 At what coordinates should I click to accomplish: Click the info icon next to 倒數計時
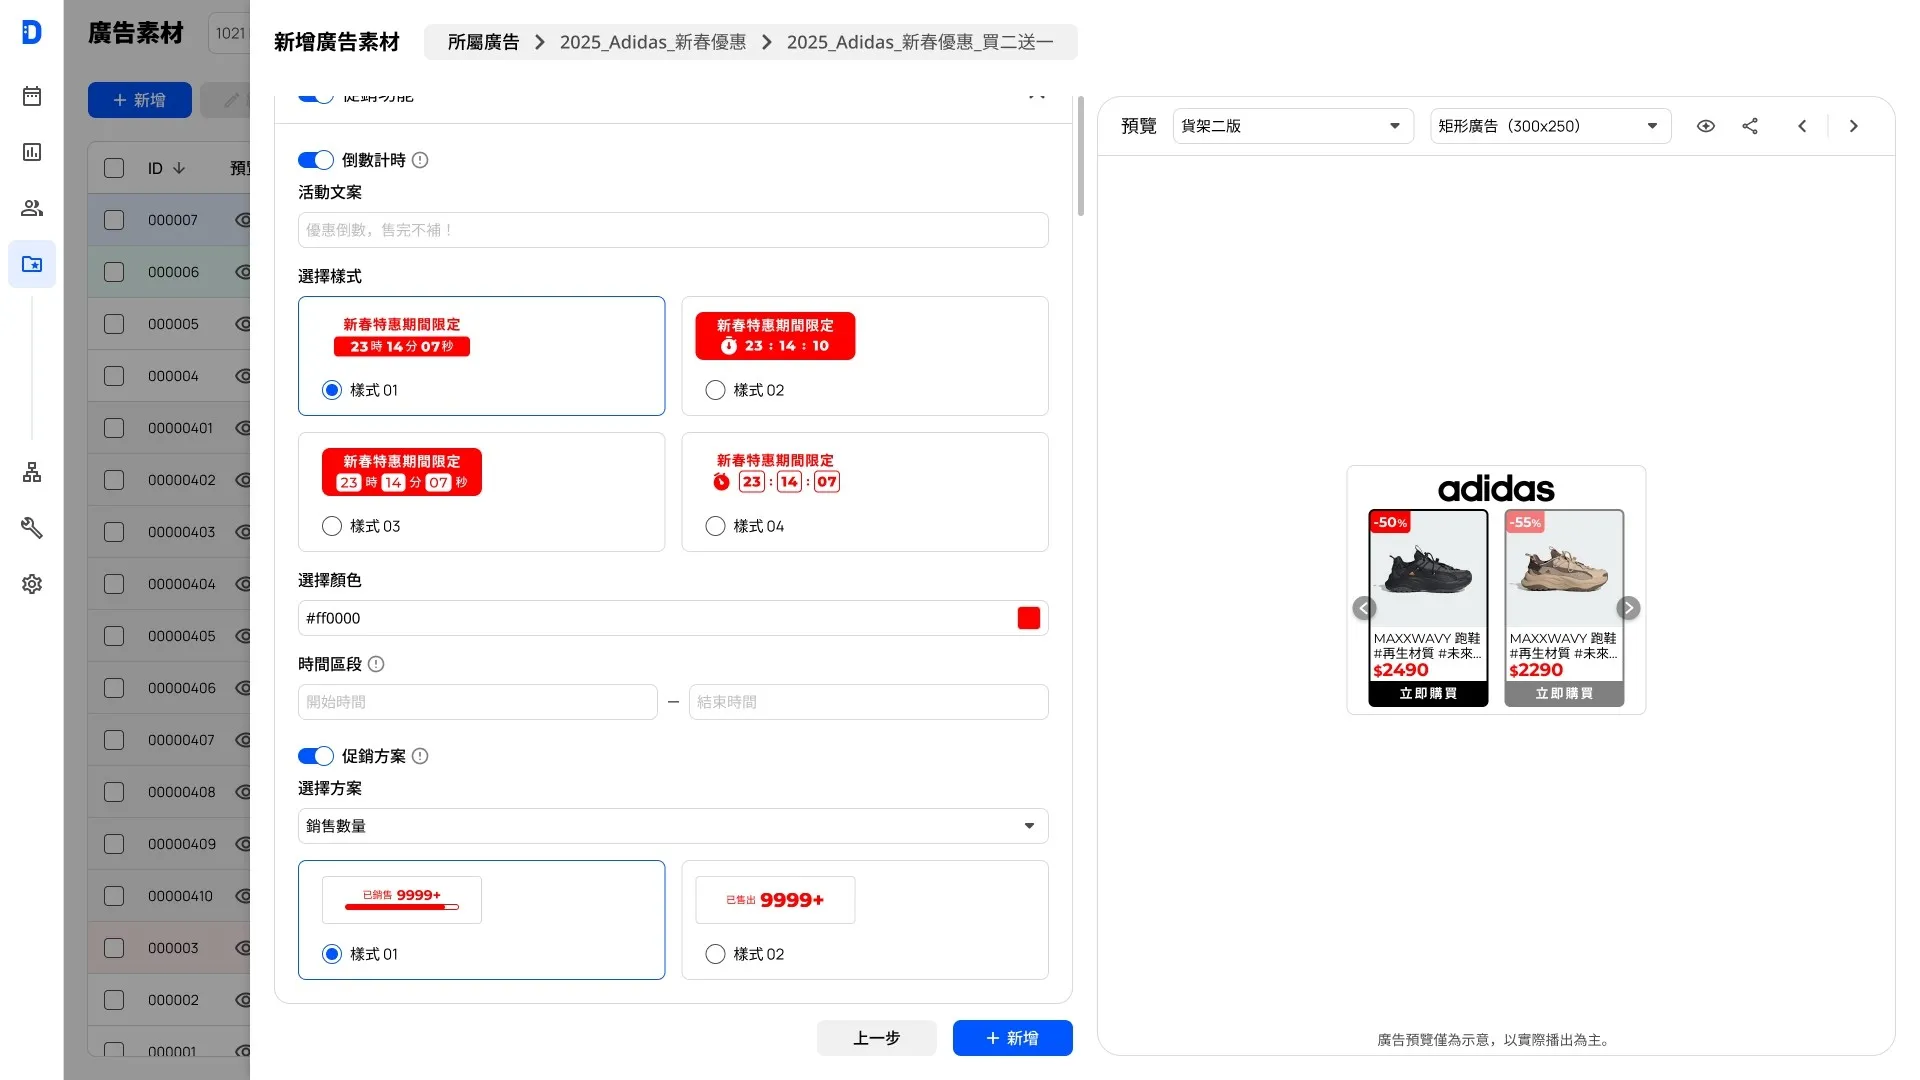coord(420,160)
